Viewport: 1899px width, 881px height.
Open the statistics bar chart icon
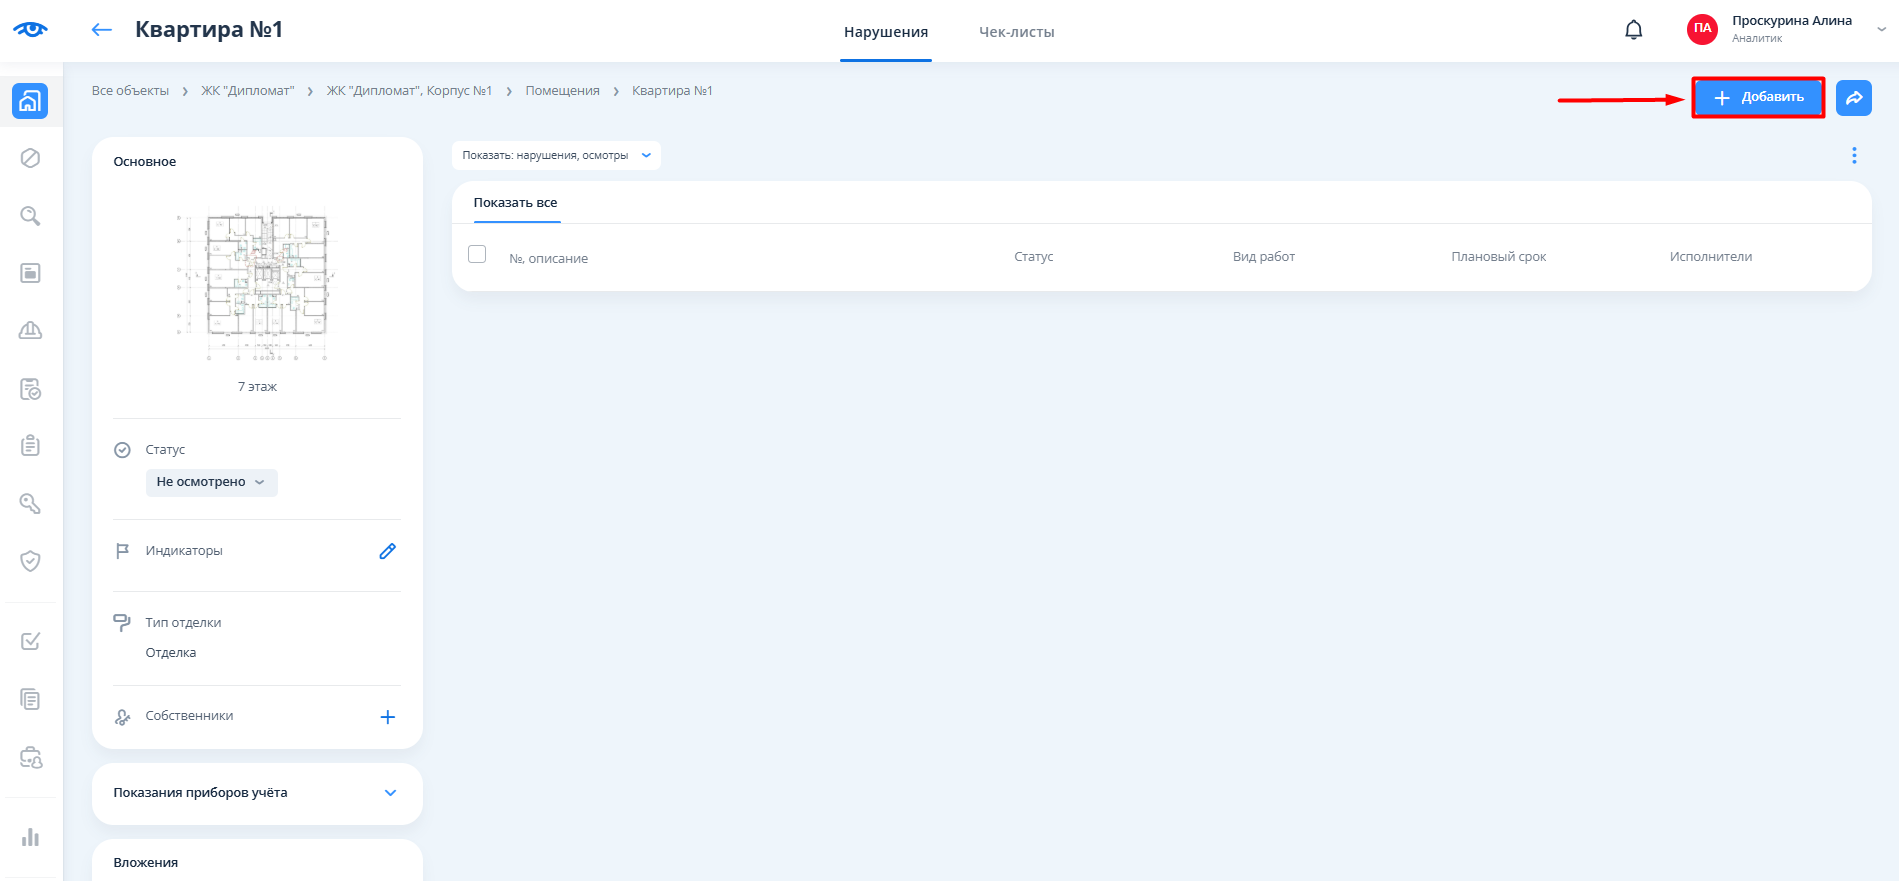coord(30,837)
